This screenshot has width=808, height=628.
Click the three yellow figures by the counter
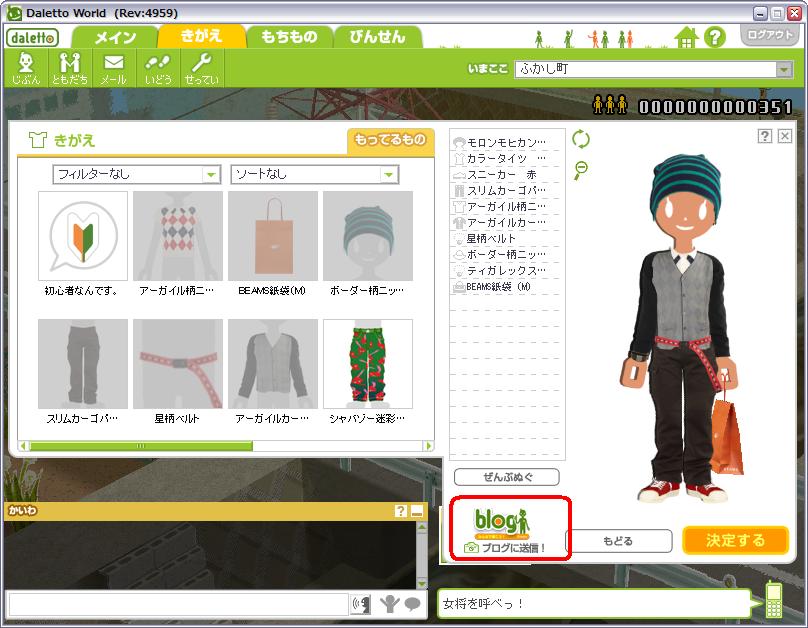tap(610, 105)
